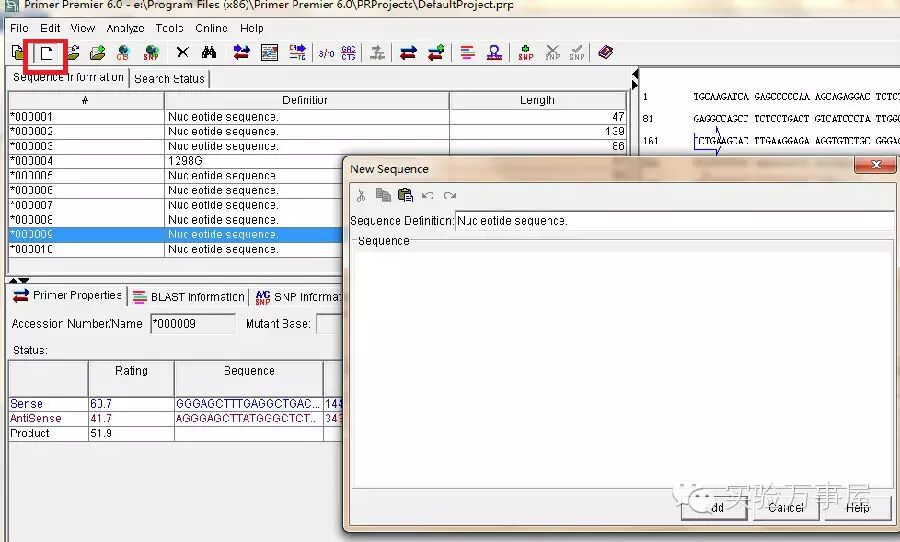
Task: Open the View menu
Action: coord(83,28)
